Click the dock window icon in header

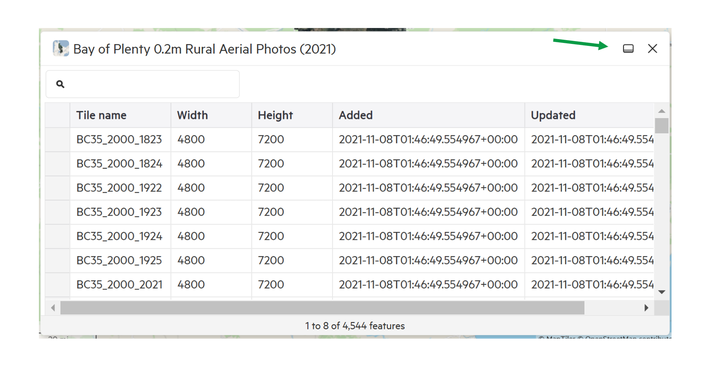click(628, 49)
